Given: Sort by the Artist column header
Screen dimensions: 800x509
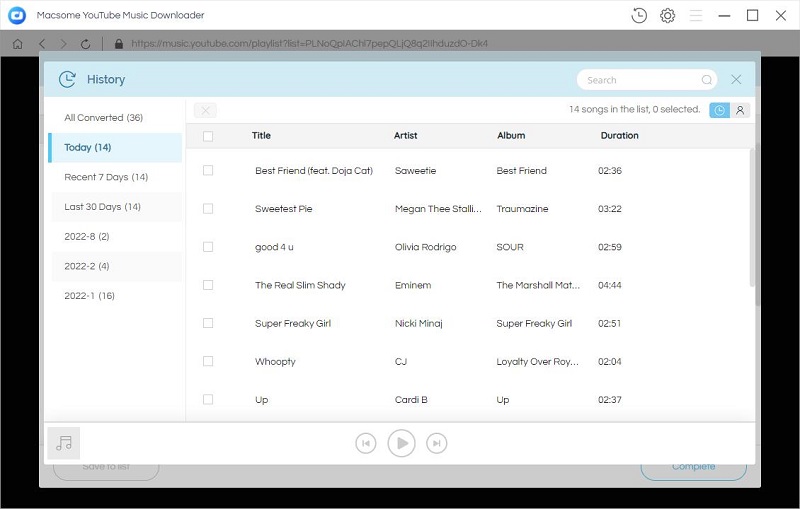Looking at the screenshot, I should pyautogui.click(x=406, y=136).
